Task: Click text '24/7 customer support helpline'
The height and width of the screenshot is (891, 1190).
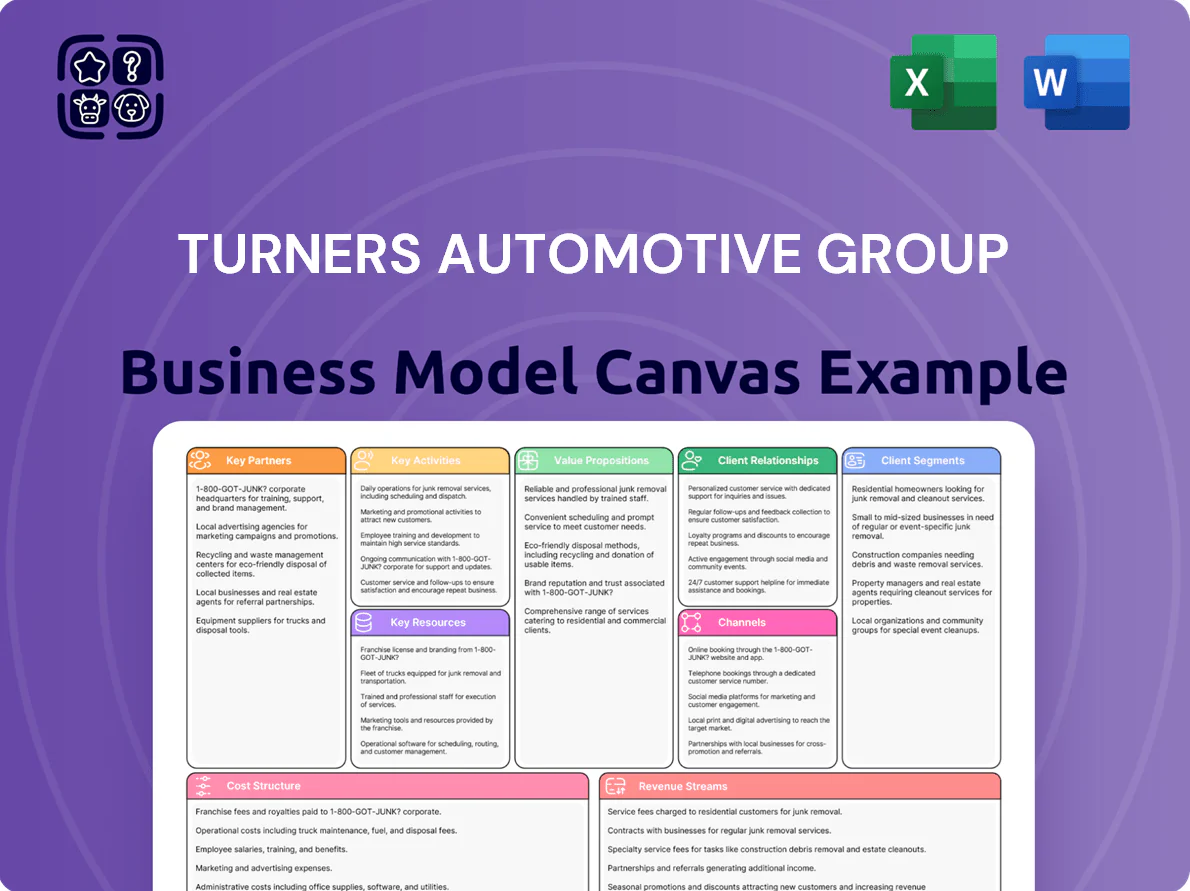Action: [x=759, y=587]
